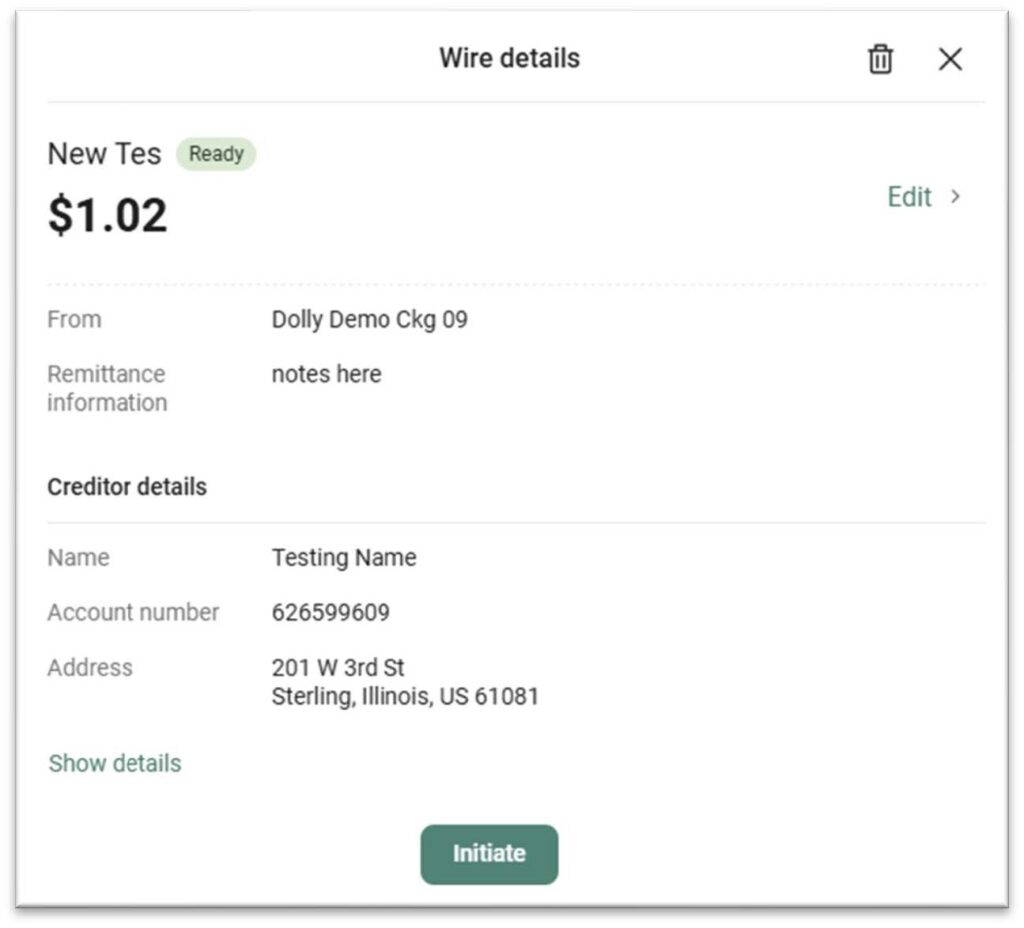Click the 201 W 3rd St address line
Viewport: 1024px width, 928px height.
point(338,667)
